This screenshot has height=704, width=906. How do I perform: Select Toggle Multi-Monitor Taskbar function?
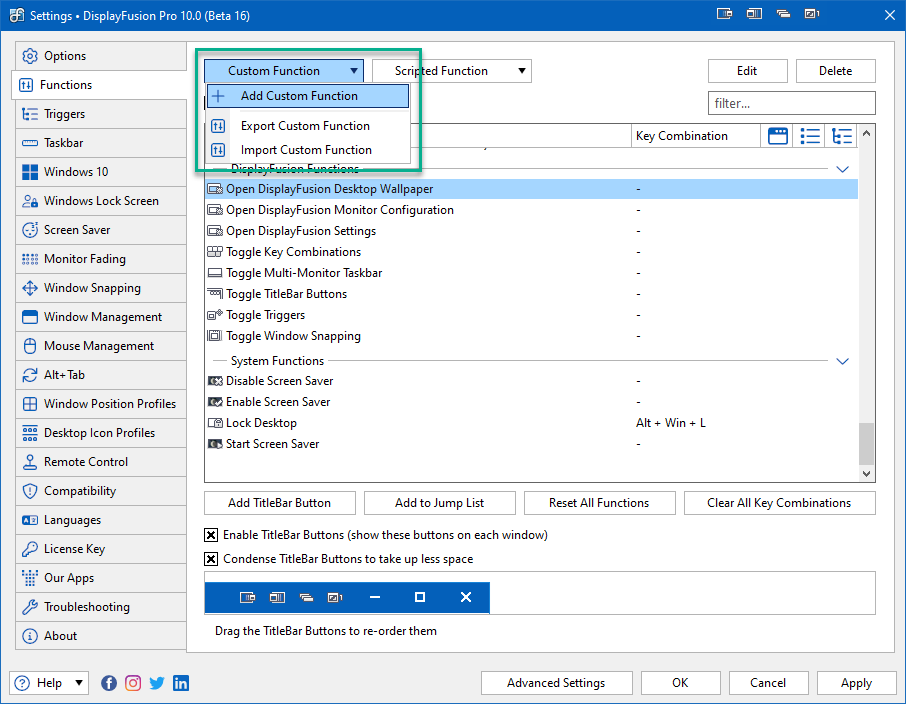(532, 273)
